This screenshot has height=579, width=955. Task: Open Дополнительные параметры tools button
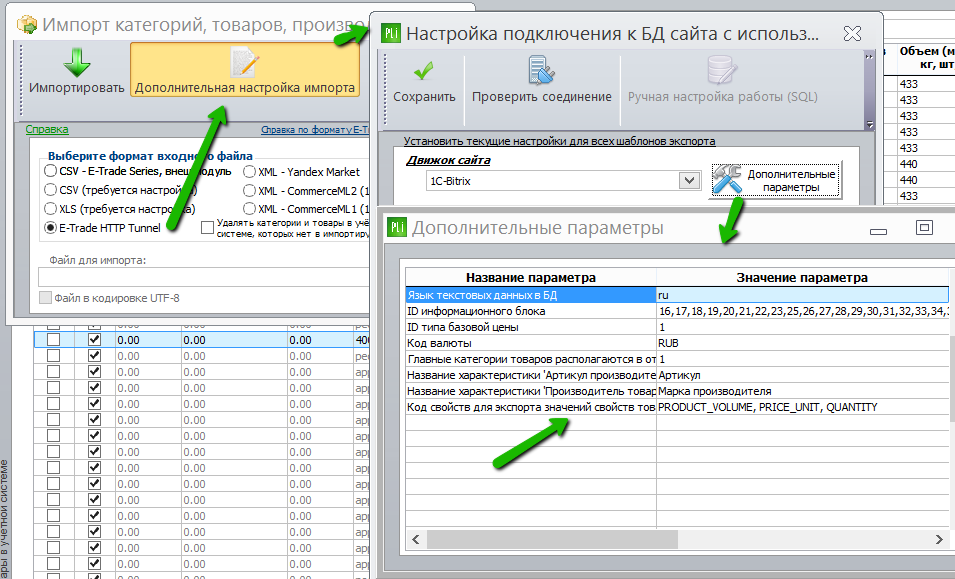(x=776, y=180)
